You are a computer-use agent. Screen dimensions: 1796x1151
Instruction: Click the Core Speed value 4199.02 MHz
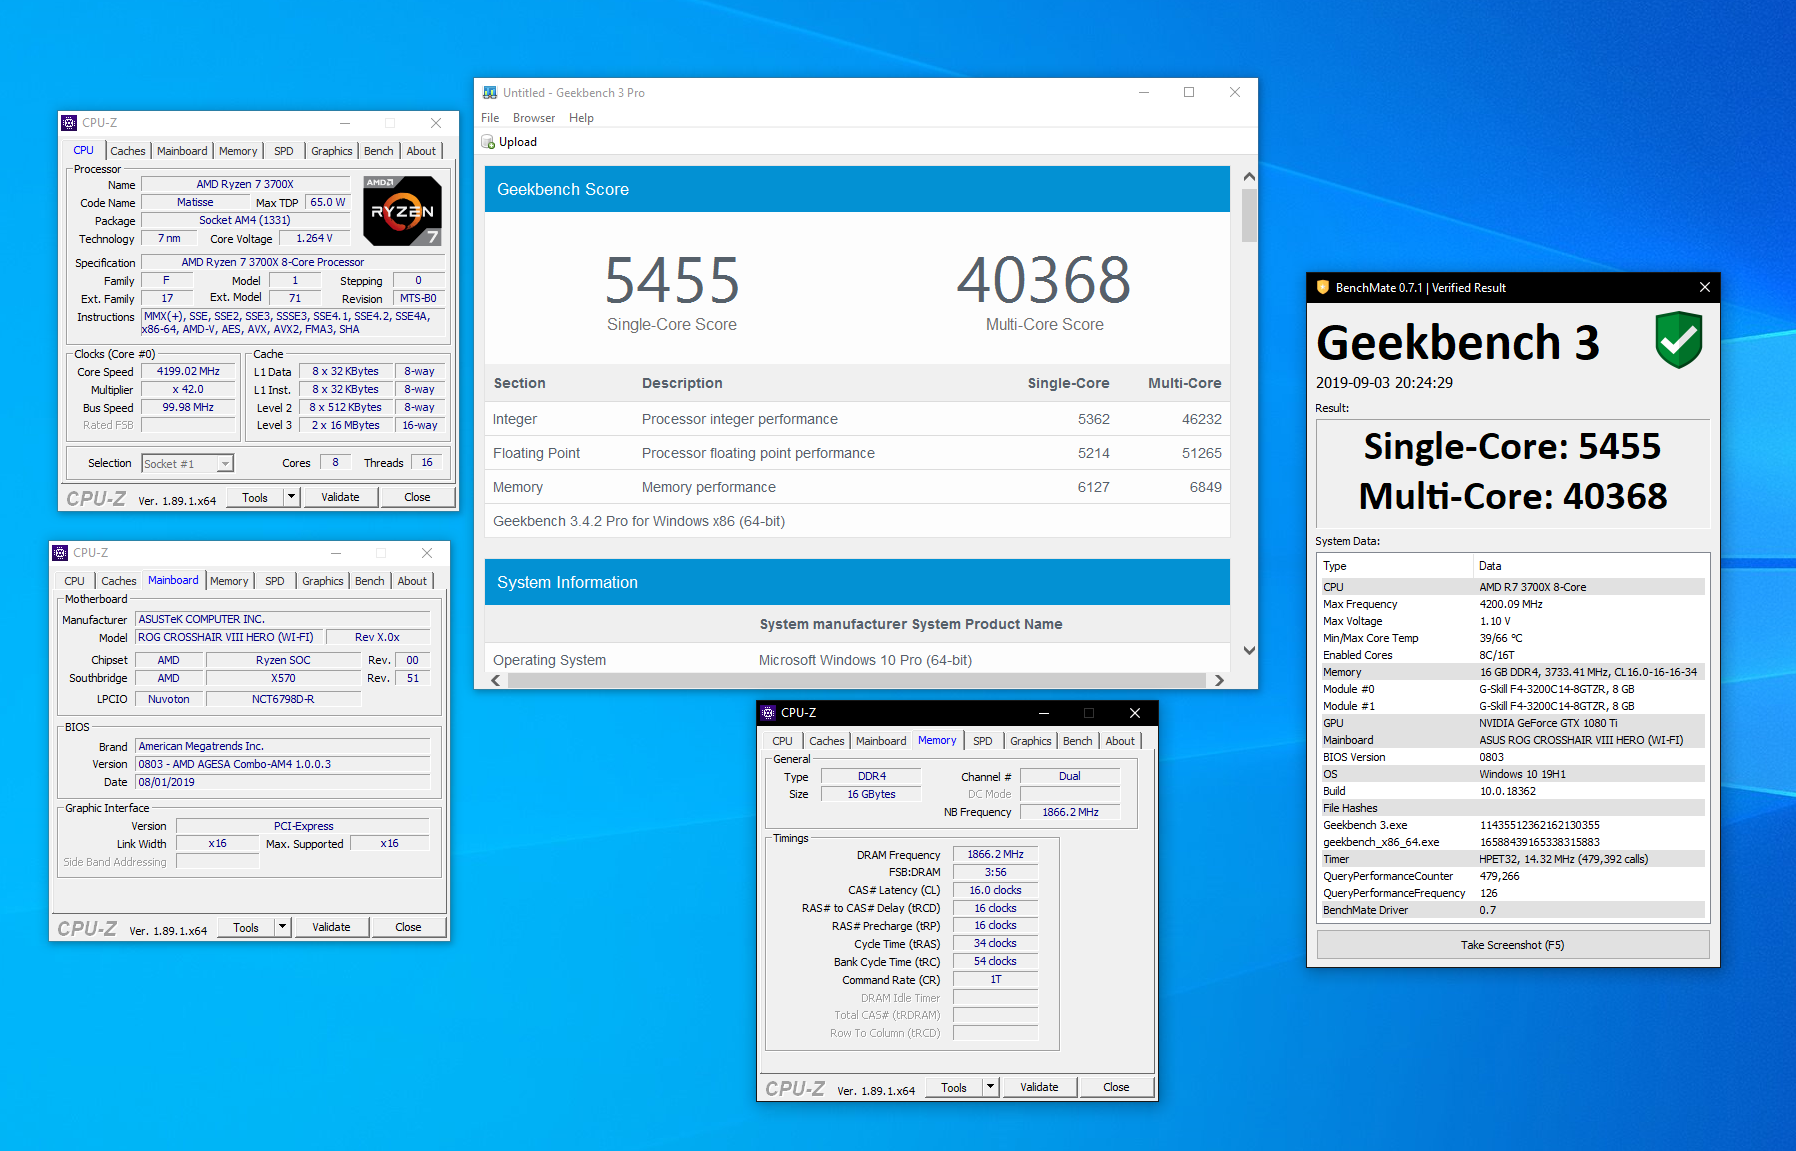(x=188, y=371)
